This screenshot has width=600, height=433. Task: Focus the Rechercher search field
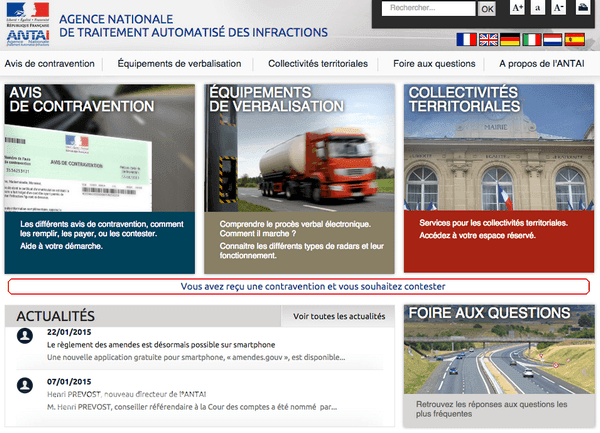(428, 8)
